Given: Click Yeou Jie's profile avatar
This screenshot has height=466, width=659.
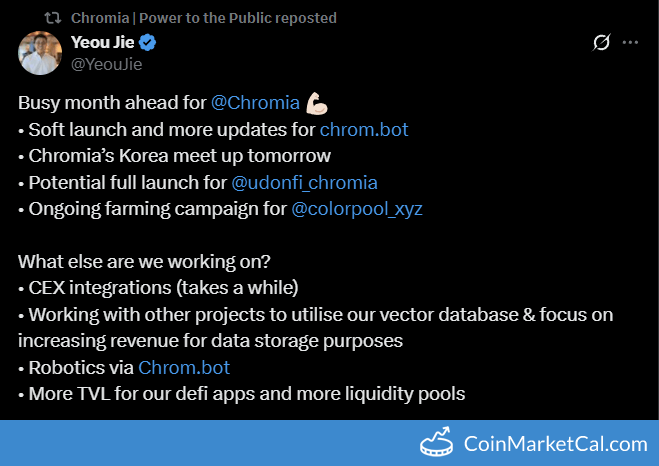Looking at the screenshot, I should click(x=40, y=52).
